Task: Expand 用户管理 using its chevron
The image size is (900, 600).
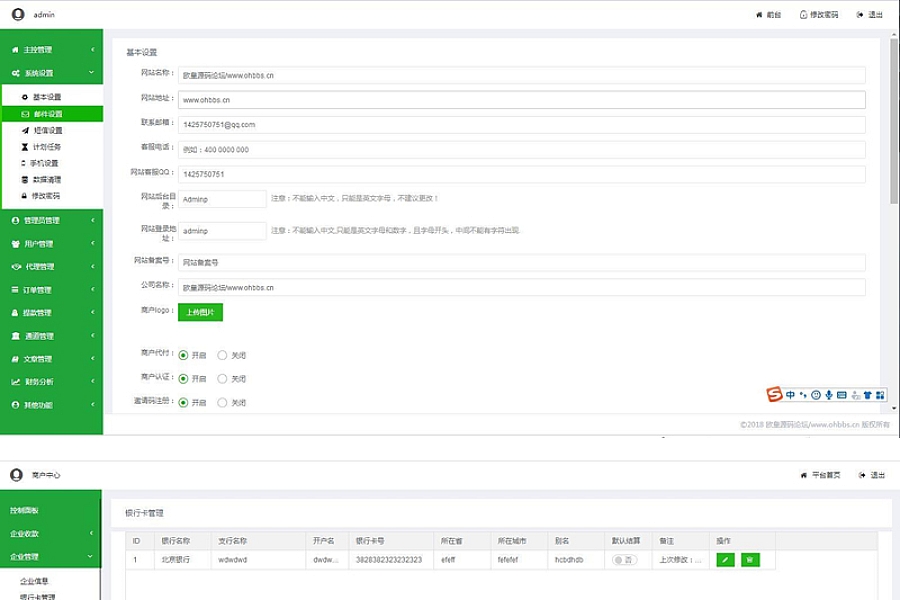Action: click(92, 243)
